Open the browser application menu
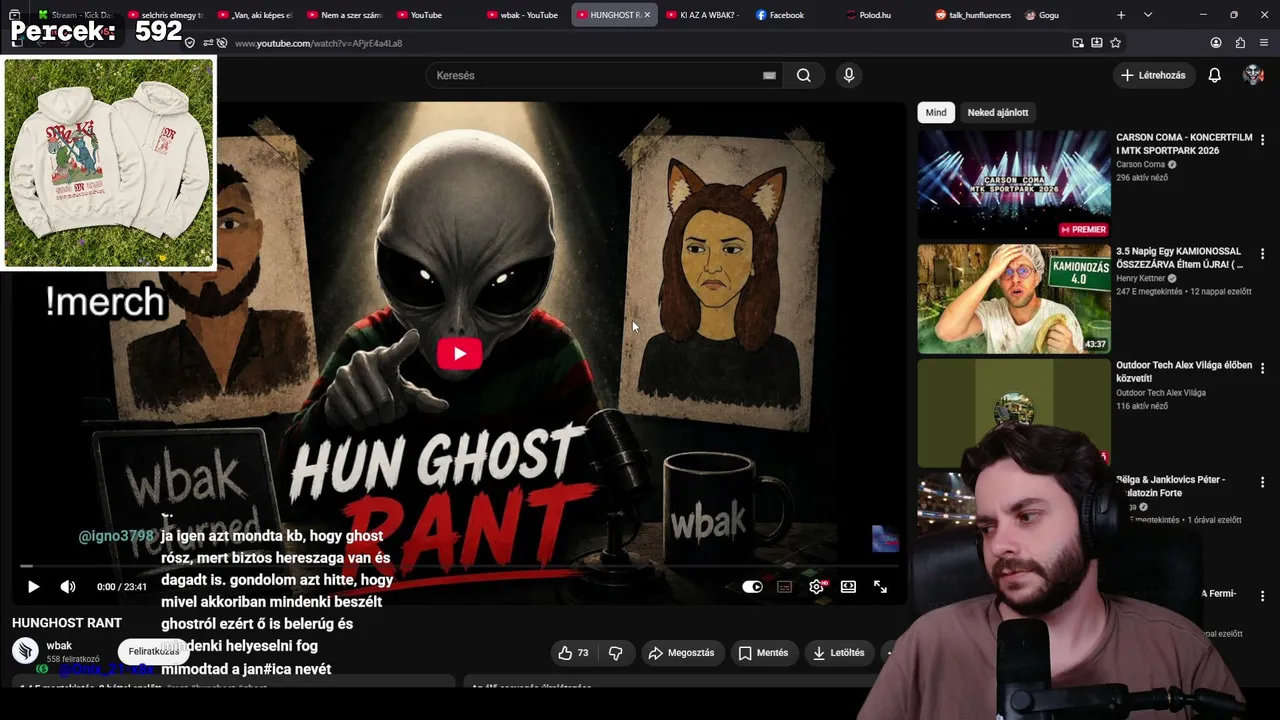Viewport: 1280px width, 720px height. [x=1264, y=43]
